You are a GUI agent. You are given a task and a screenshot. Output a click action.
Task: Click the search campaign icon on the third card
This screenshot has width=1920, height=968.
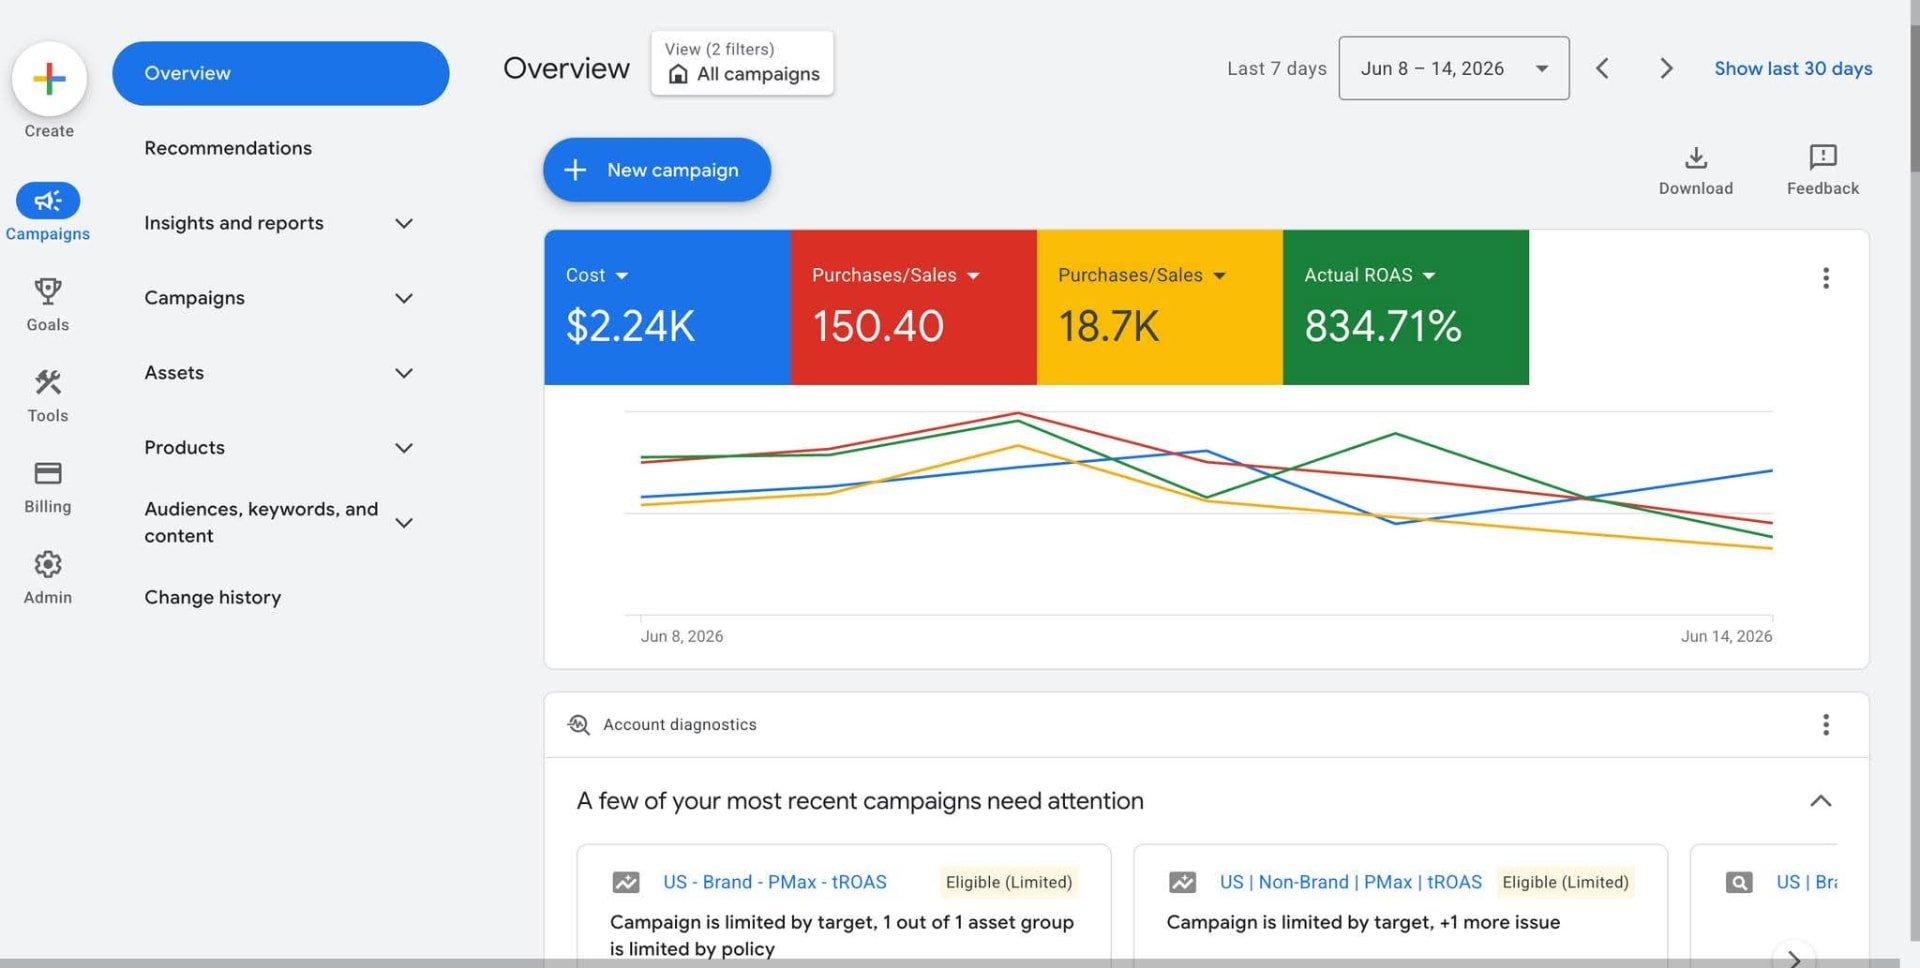click(1739, 882)
